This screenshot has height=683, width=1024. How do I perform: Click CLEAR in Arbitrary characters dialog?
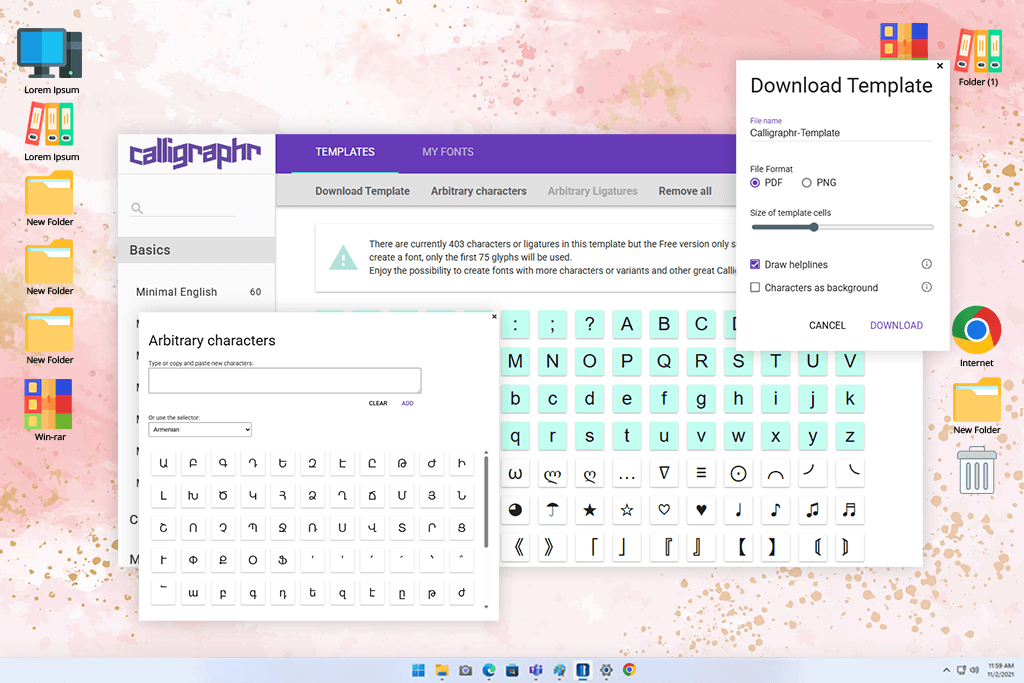(378, 404)
